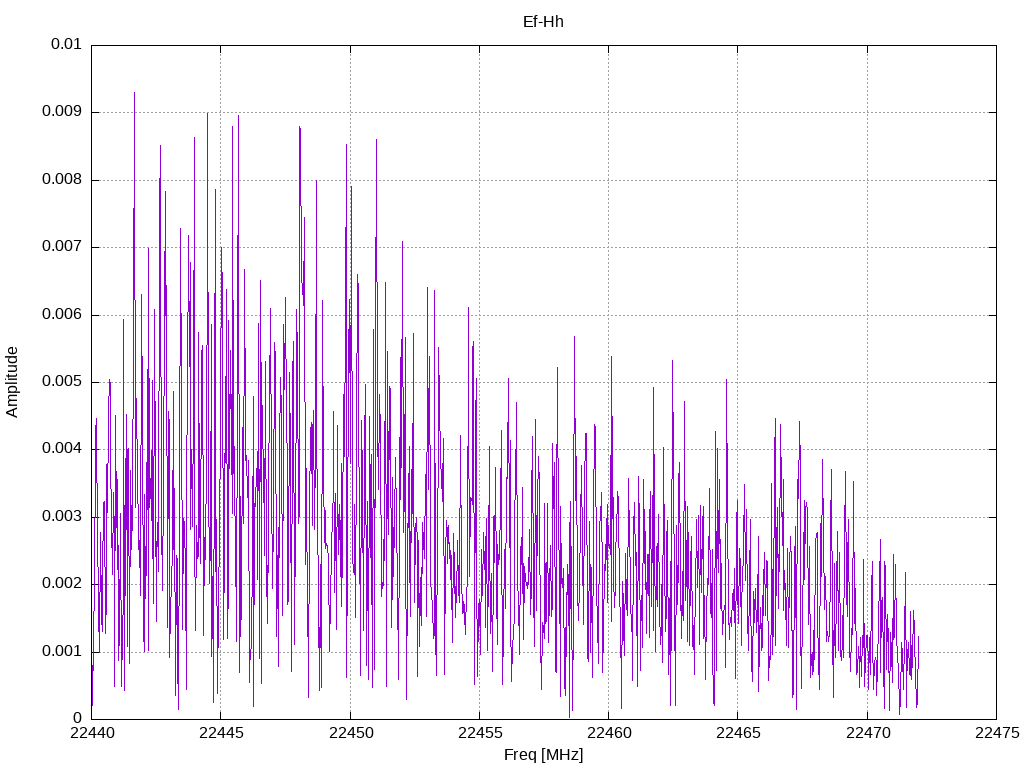Click the y-axis tick label 0.005

pos(62,381)
